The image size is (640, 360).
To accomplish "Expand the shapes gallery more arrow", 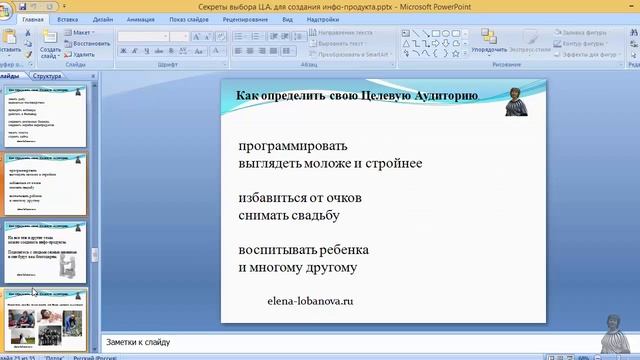I will 465,53.
